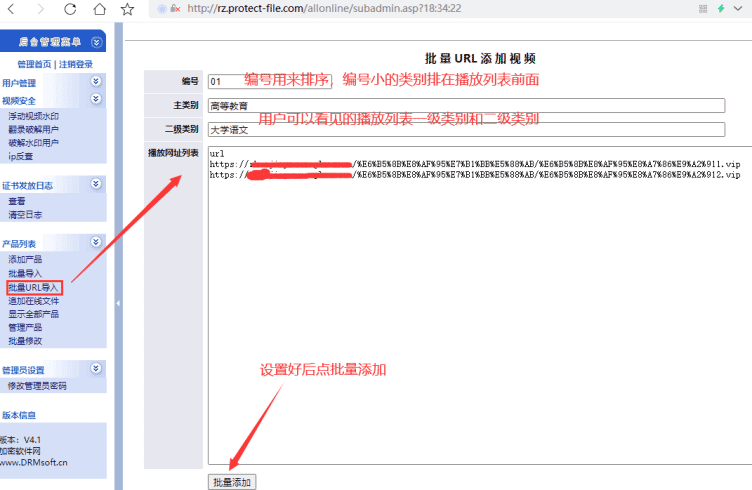Click the green lightning speed icon
The width and height of the screenshot is (752, 490).
(x=720, y=9)
